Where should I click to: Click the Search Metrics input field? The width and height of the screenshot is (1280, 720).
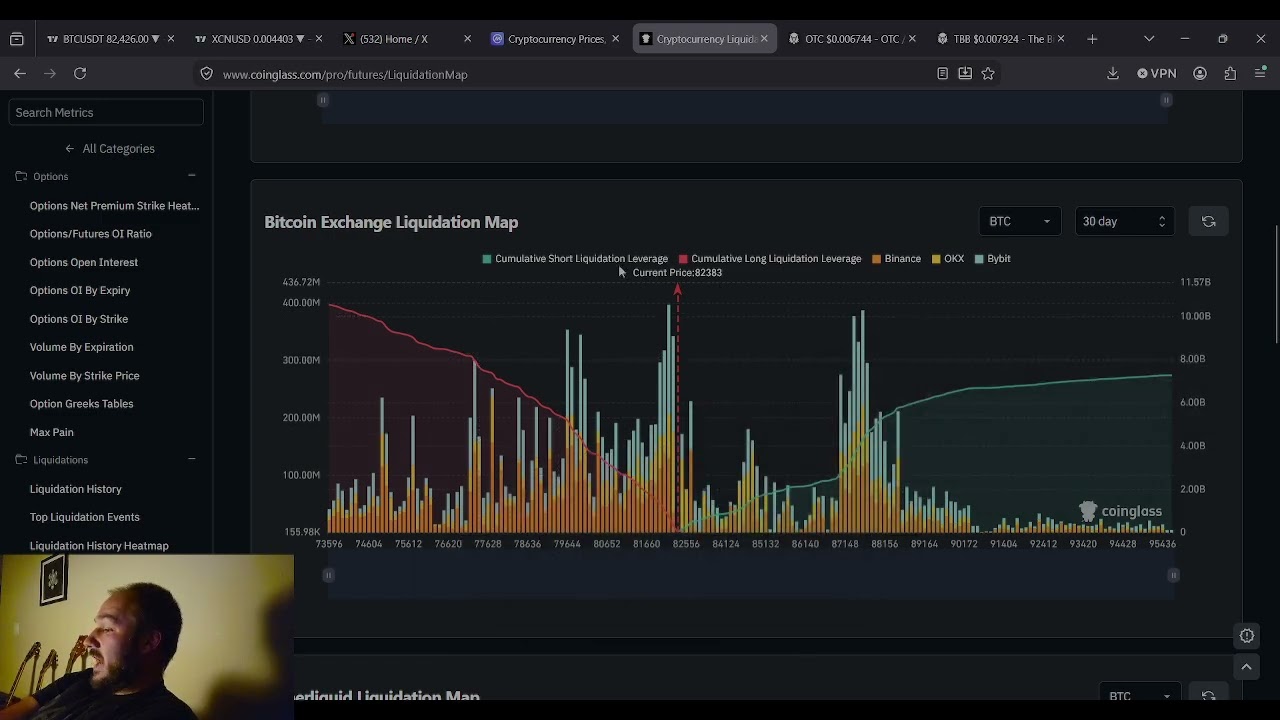(x=106, y=112)
